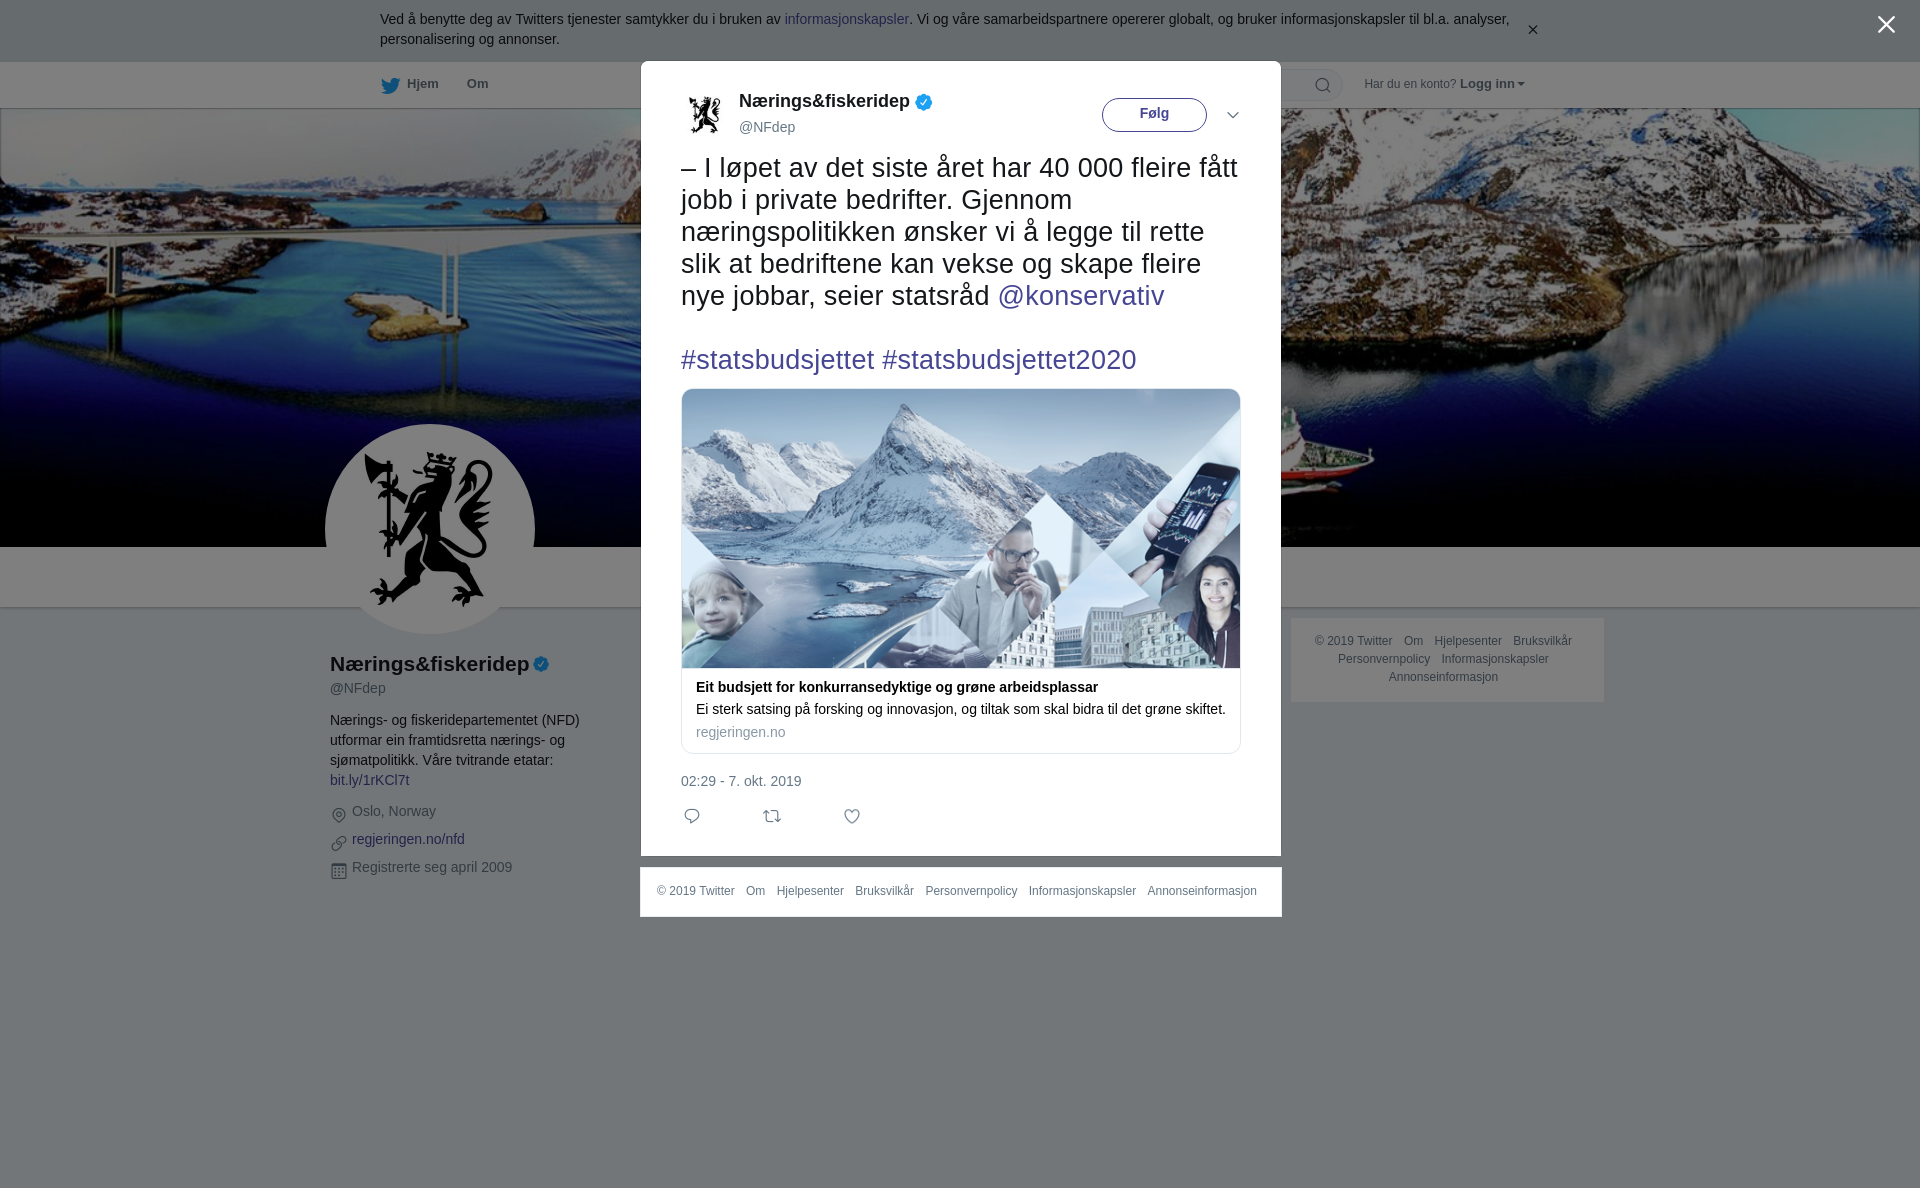Open the regjeringen.no article card image
The height and width of the screenshot is (1188, 1920).
point(961,529)
